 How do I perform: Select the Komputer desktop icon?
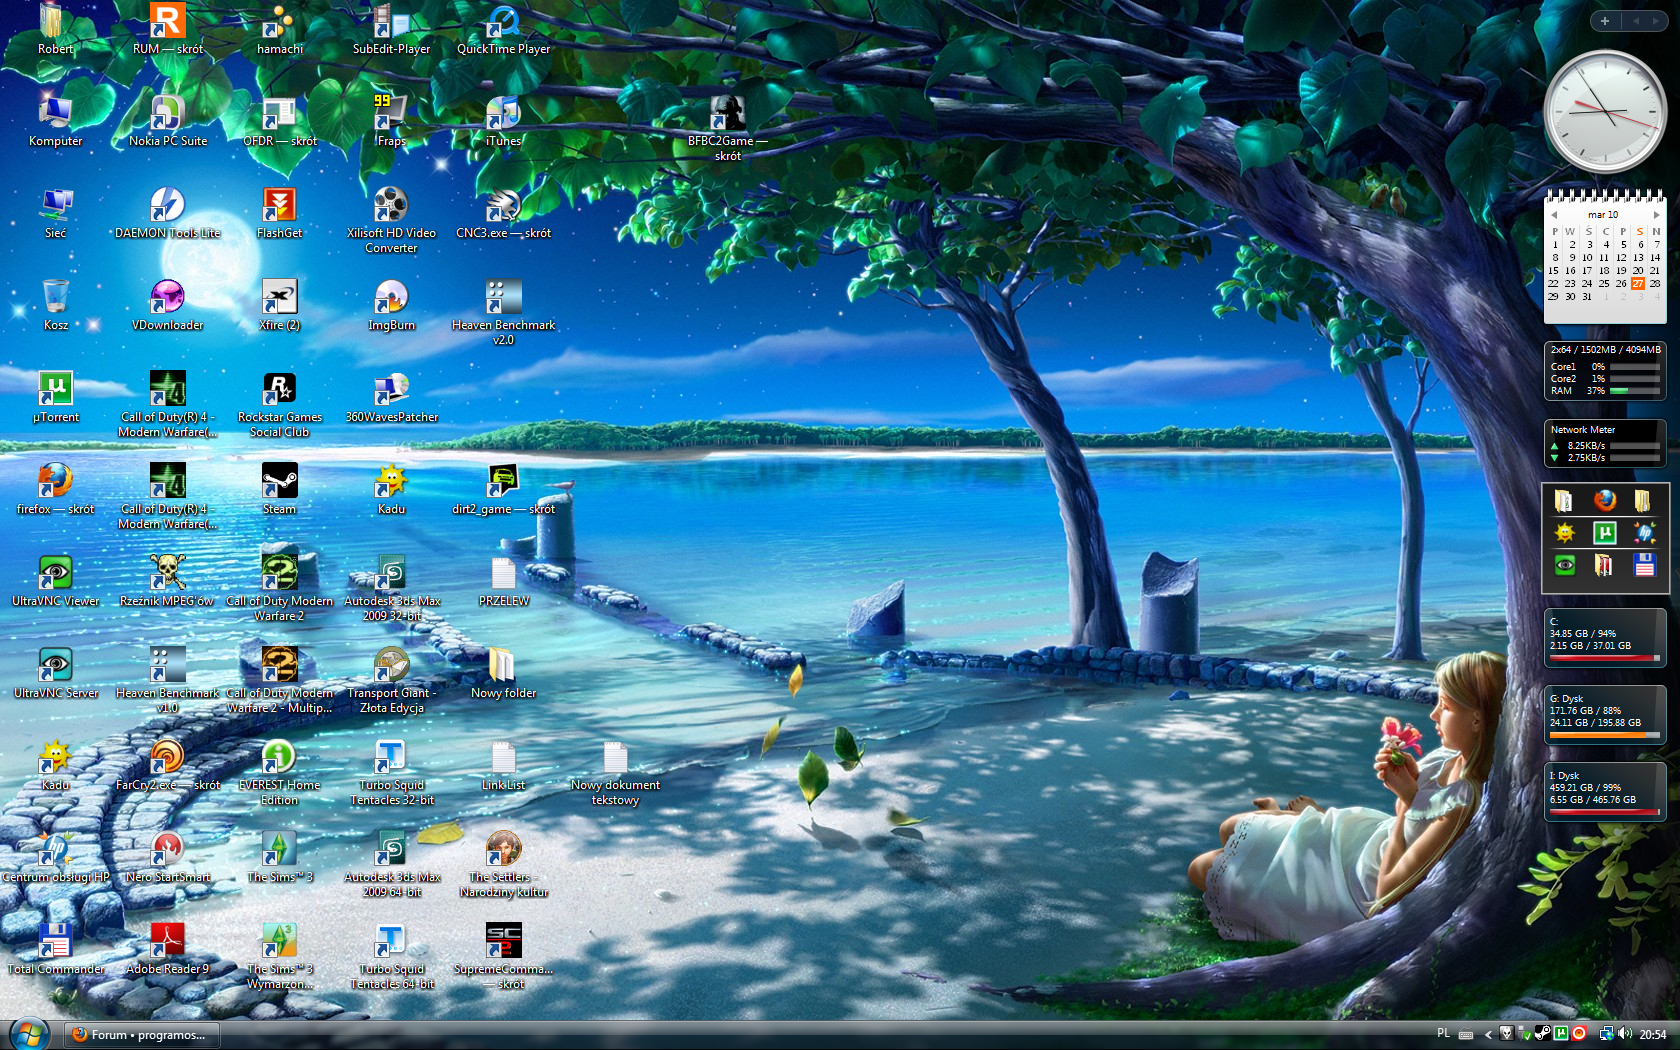click(x=55, y=113)
